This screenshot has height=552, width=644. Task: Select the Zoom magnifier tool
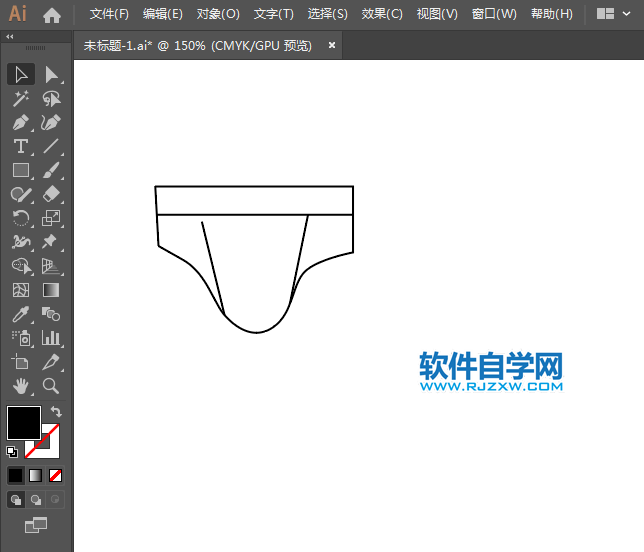point(51,385)
